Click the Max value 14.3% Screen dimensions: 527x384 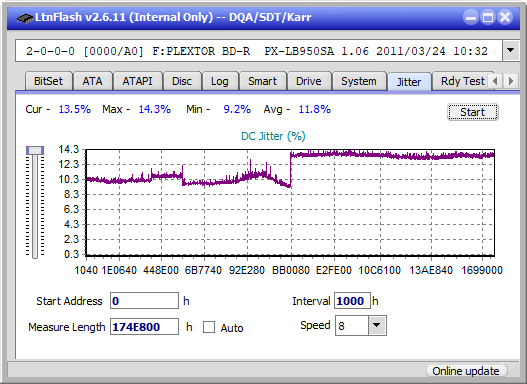click(x=155, y=109)
